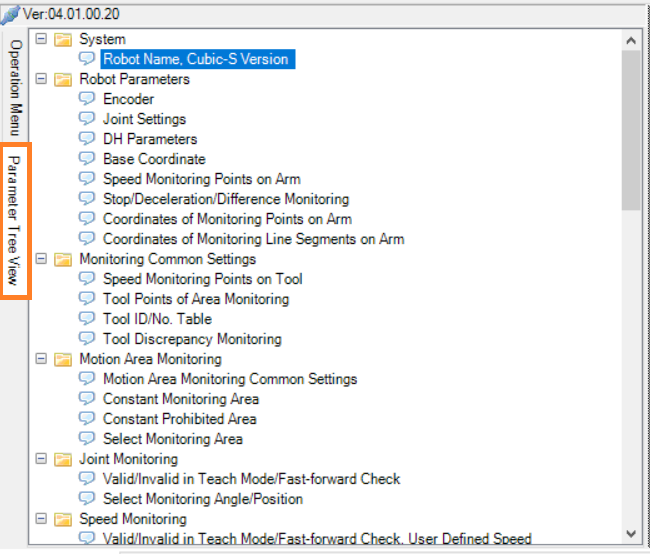Screen dimensions: 650x554
Task: Click bubble icon beside Speed Monitoring Points on Arm
Action: (87, 179)
